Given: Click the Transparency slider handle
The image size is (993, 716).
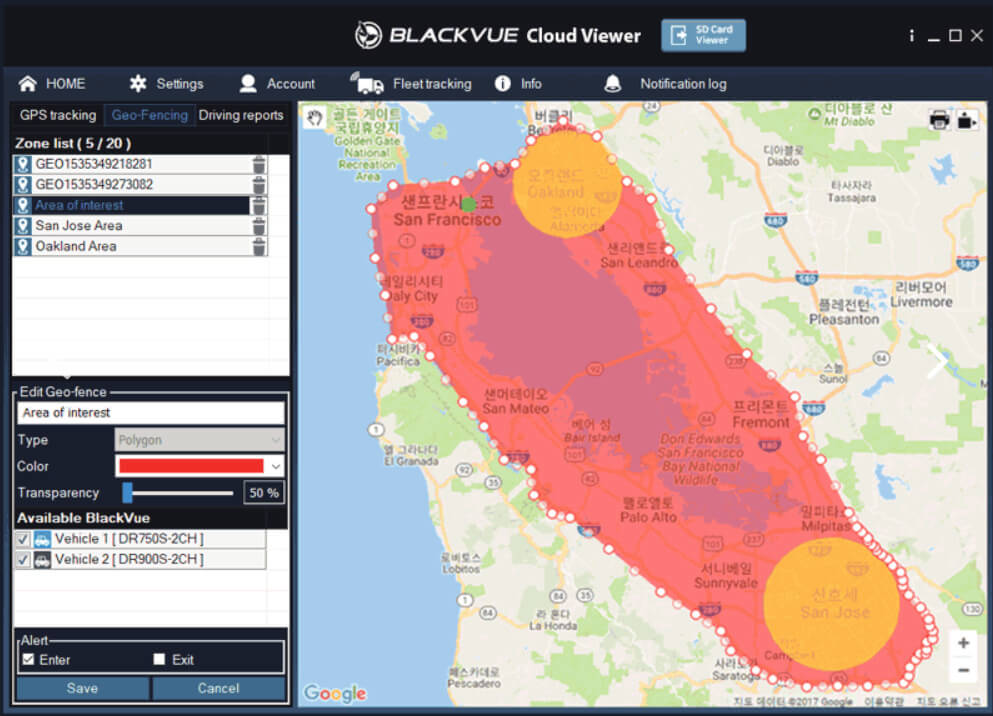Looking at the screenshot, I should click(128, 492).
